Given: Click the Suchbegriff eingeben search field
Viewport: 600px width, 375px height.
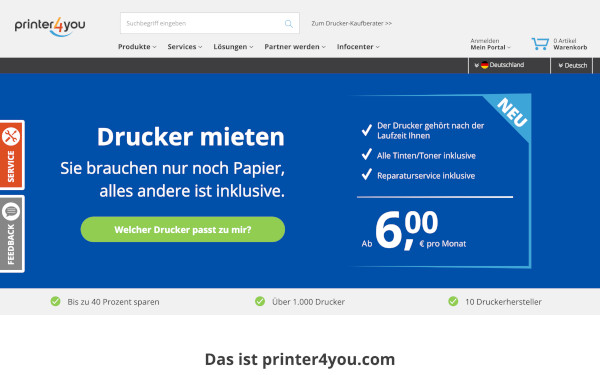Looking at the screenshot, I should click(x=210, y=23).
